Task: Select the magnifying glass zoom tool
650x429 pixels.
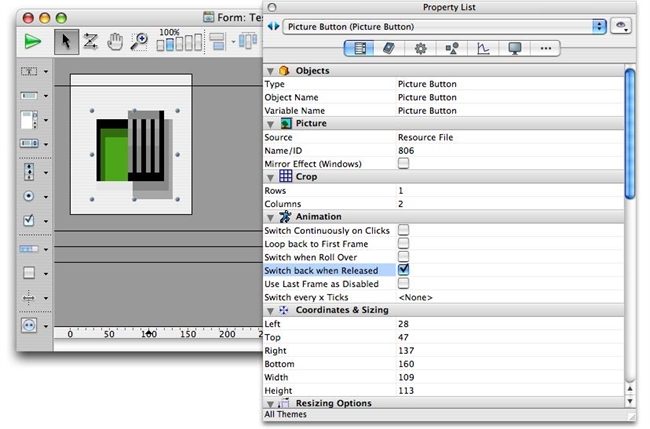Action: coord(140,41)
